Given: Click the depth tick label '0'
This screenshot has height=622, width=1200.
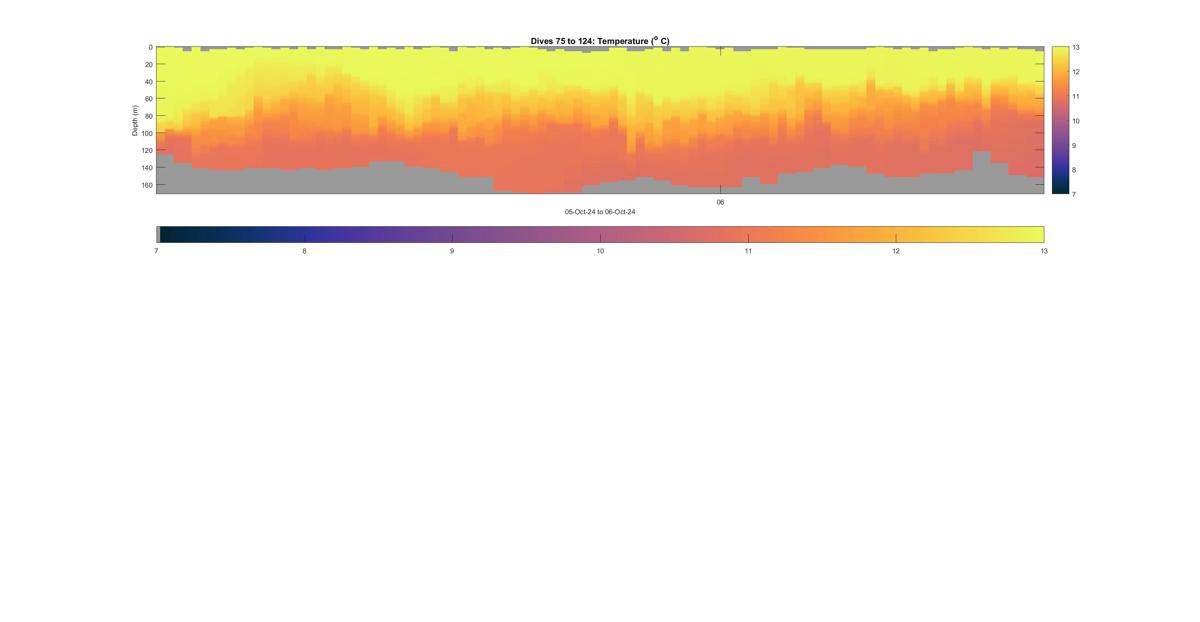Looking at the screenshot, I should pyautogui.click(x=150, y=47).
